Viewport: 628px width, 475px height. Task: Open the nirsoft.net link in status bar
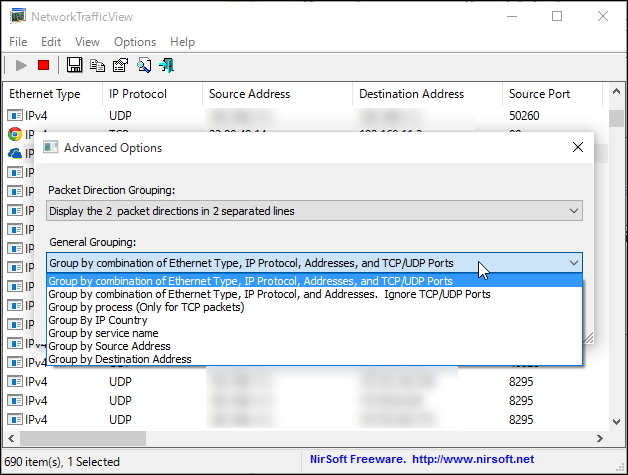point(473,459)
